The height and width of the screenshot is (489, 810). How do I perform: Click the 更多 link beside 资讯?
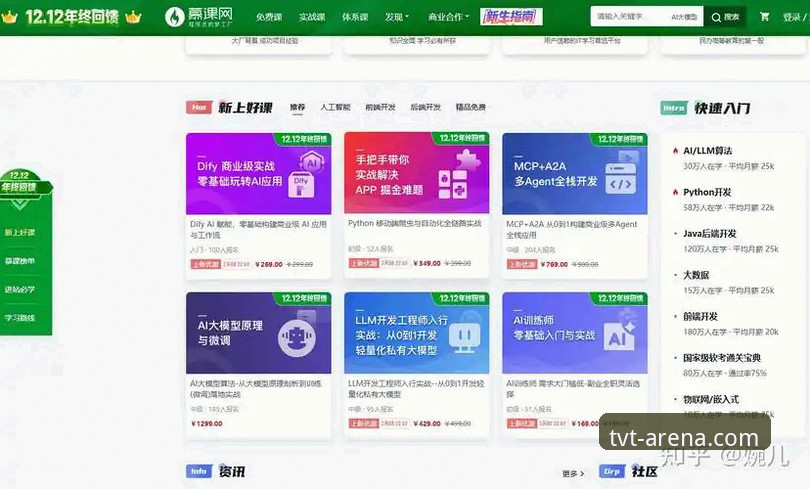[573, 473]
